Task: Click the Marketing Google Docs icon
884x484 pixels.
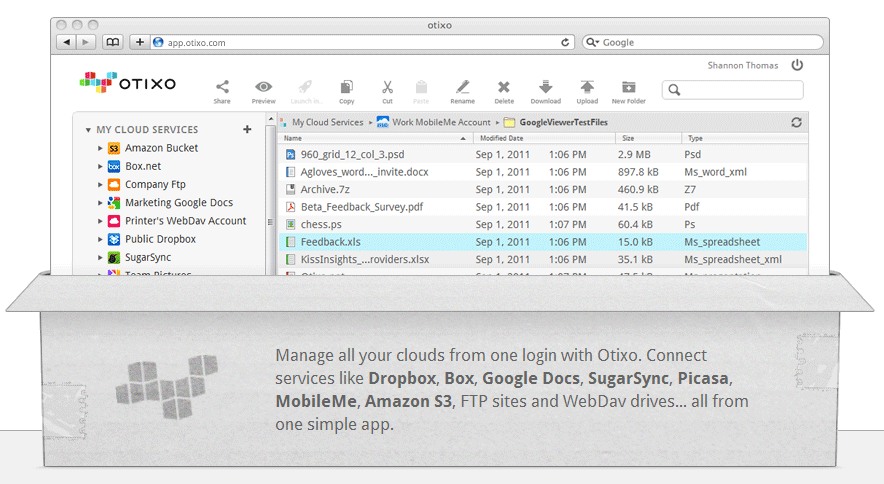Action: (x=114, y=203)
